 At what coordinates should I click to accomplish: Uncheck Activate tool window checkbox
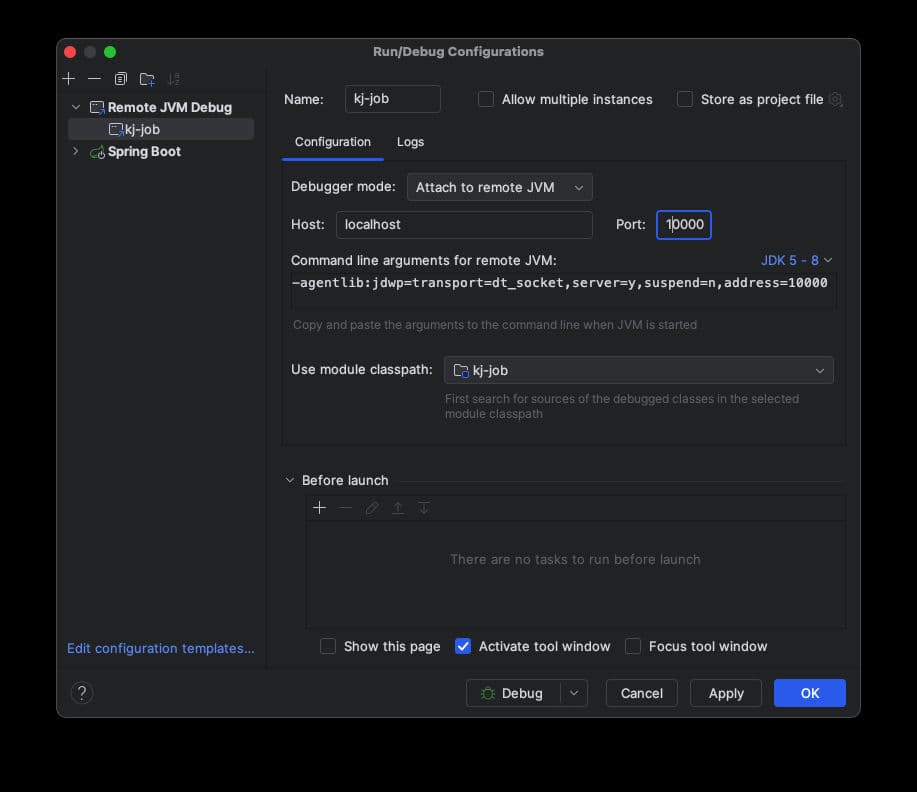click(x=463, y=646)
